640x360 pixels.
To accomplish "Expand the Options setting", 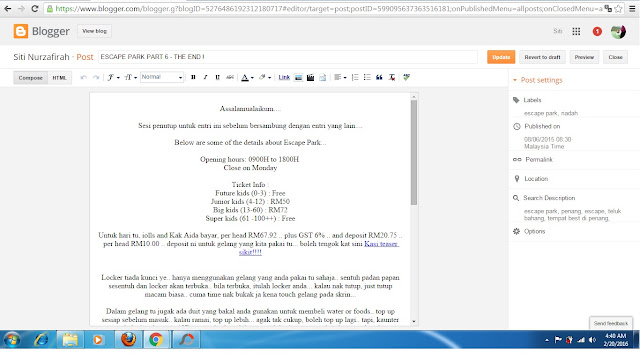I will (534, 231).
